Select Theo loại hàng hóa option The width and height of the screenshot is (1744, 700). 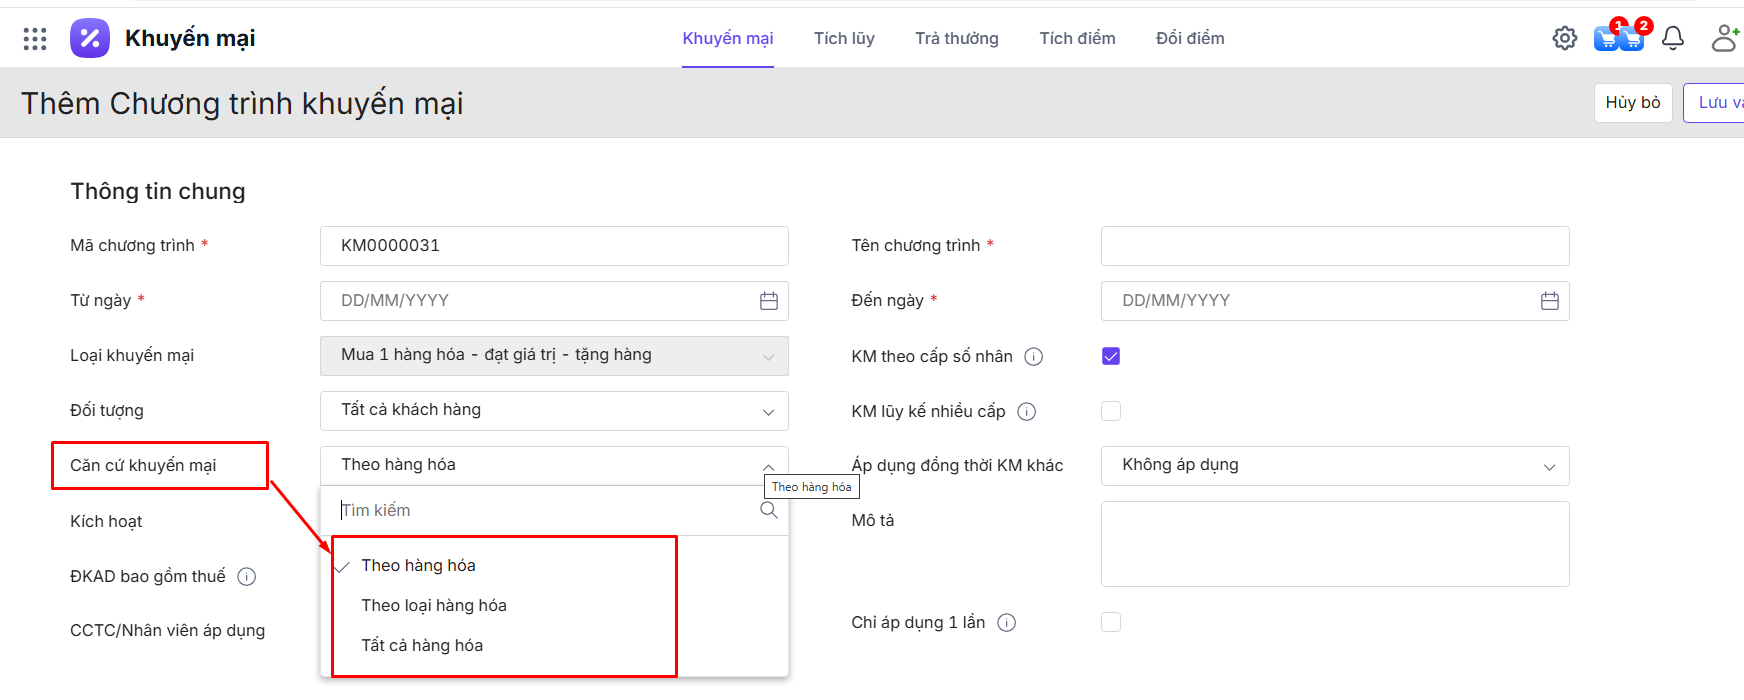(434, 606)
